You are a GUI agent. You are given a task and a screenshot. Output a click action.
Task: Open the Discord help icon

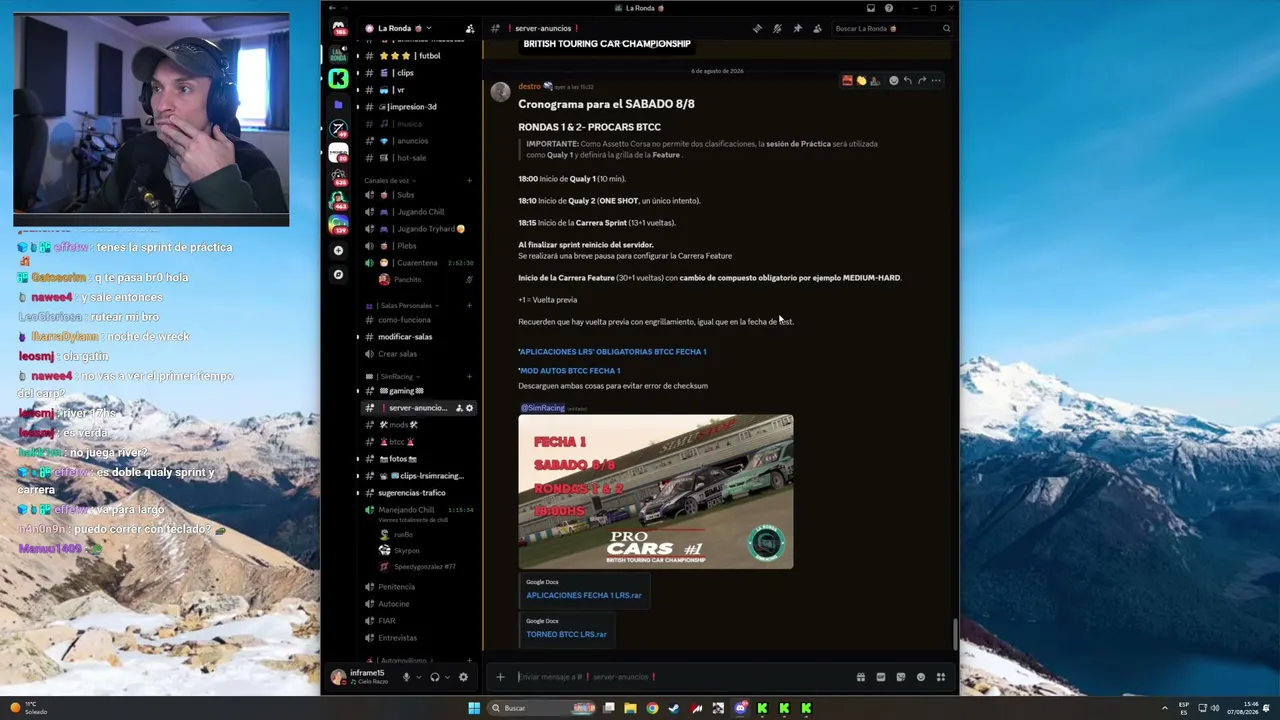(888, 8)
